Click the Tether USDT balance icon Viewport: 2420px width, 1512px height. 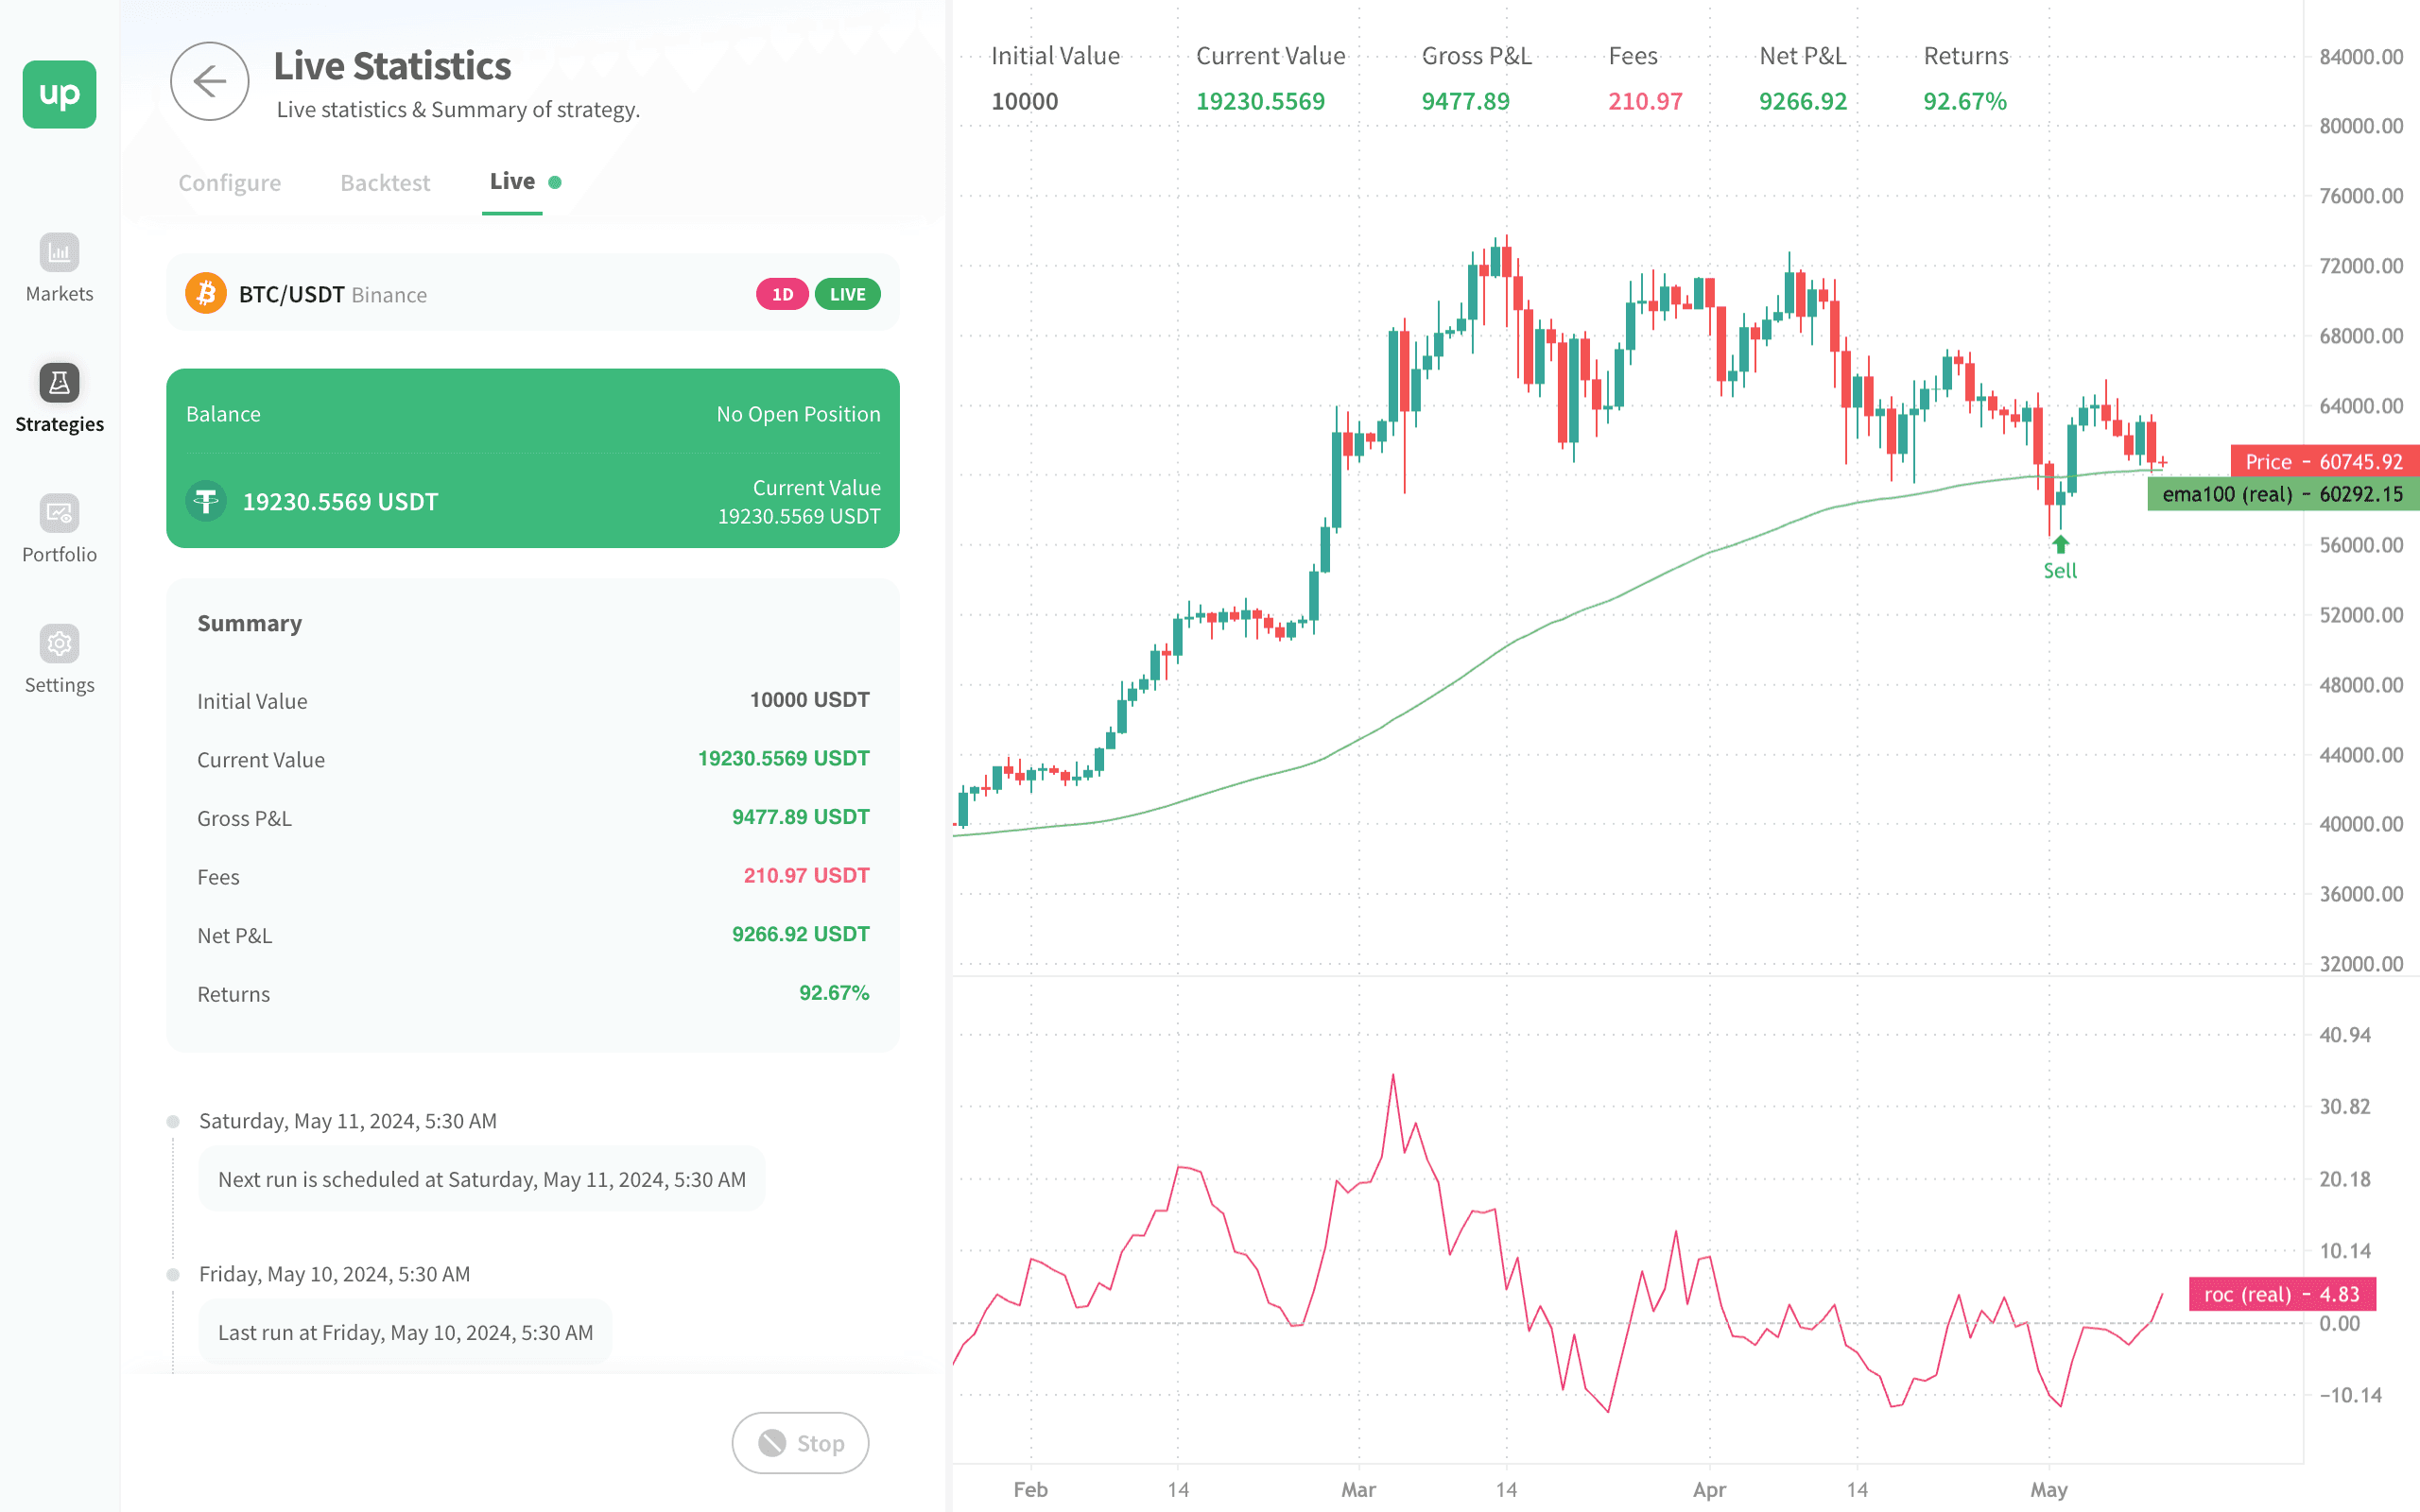coord(207,501)
